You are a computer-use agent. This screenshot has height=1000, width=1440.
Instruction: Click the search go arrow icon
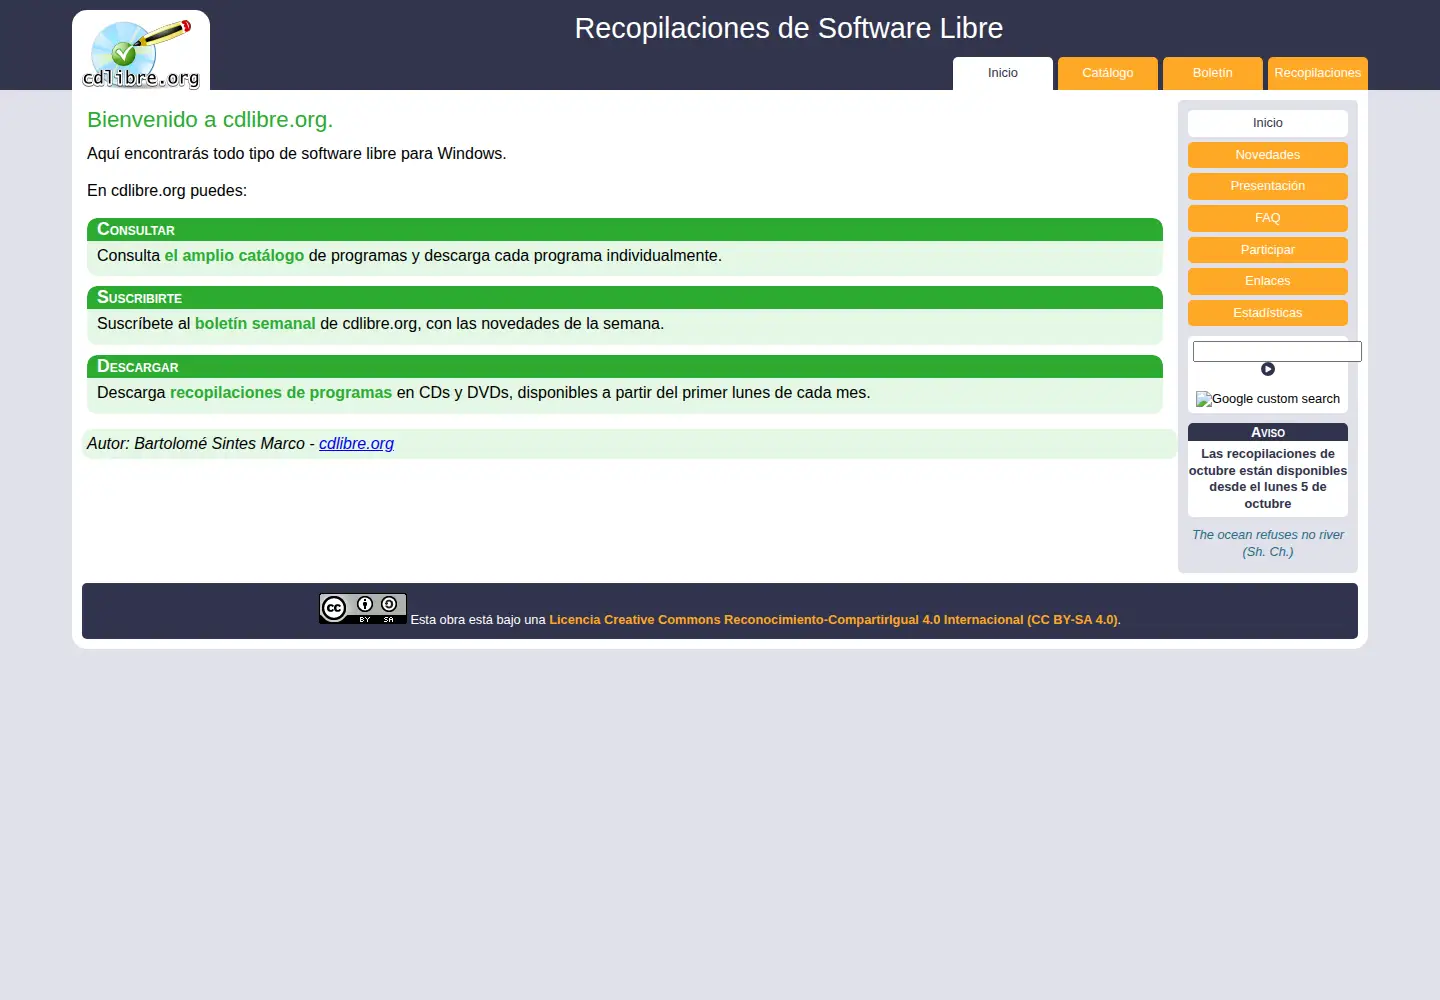coord(1268,369)
